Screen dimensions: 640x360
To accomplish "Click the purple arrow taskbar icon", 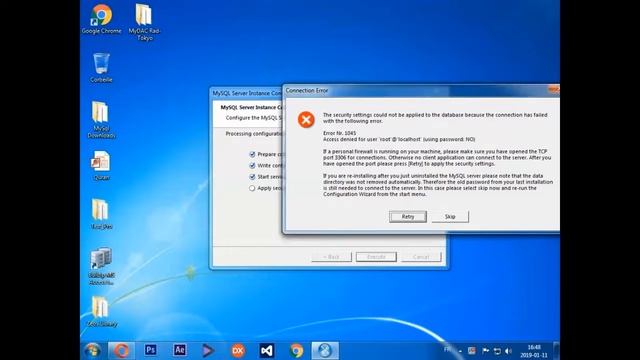I will [208, 350].
